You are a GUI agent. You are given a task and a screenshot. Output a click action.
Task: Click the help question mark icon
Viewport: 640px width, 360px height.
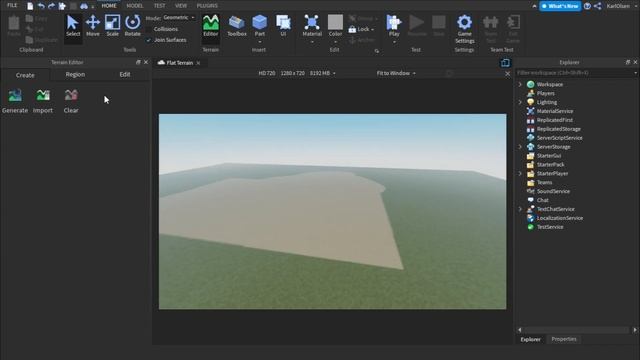587,6
